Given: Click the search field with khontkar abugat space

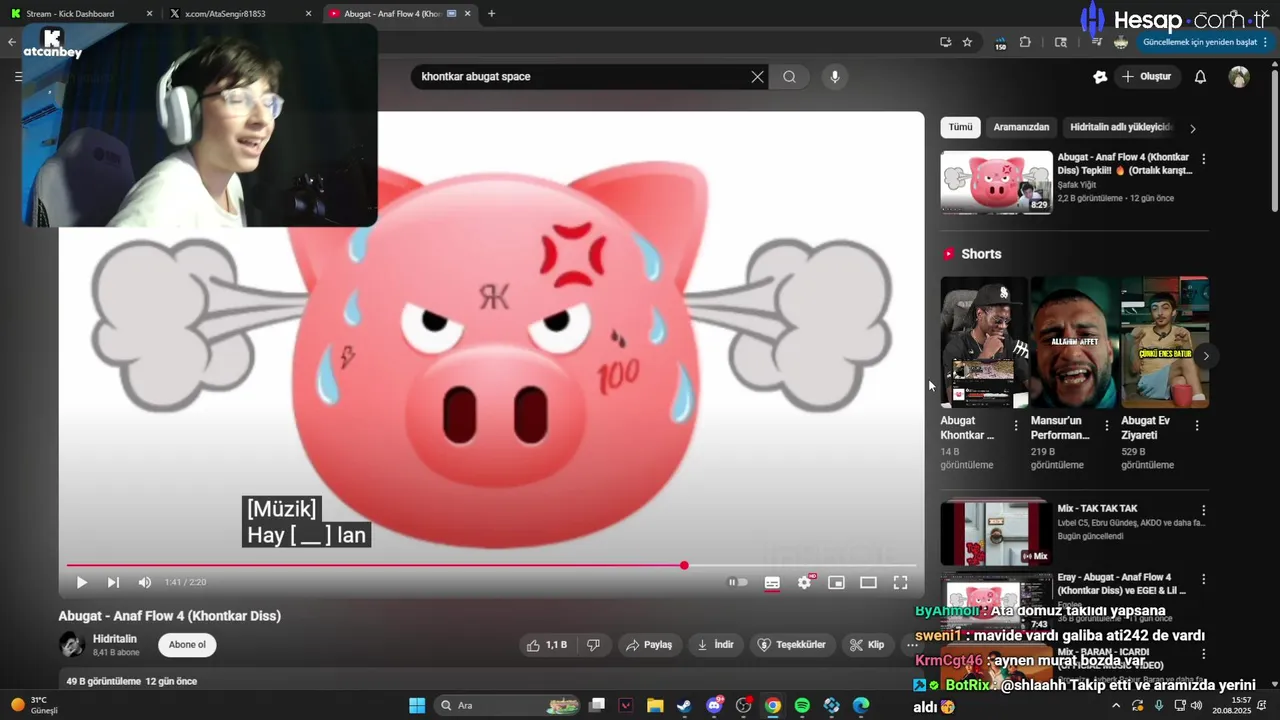Looking at the screenshot, I should pyautogui.click(x=580, y=77).
